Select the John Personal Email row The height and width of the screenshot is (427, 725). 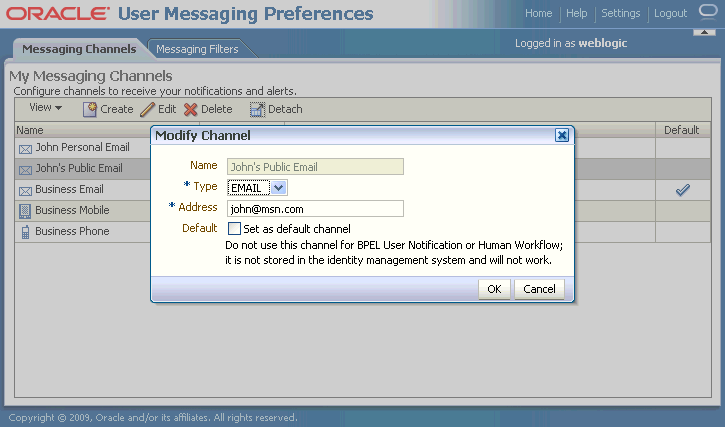(x=82, y=147)
